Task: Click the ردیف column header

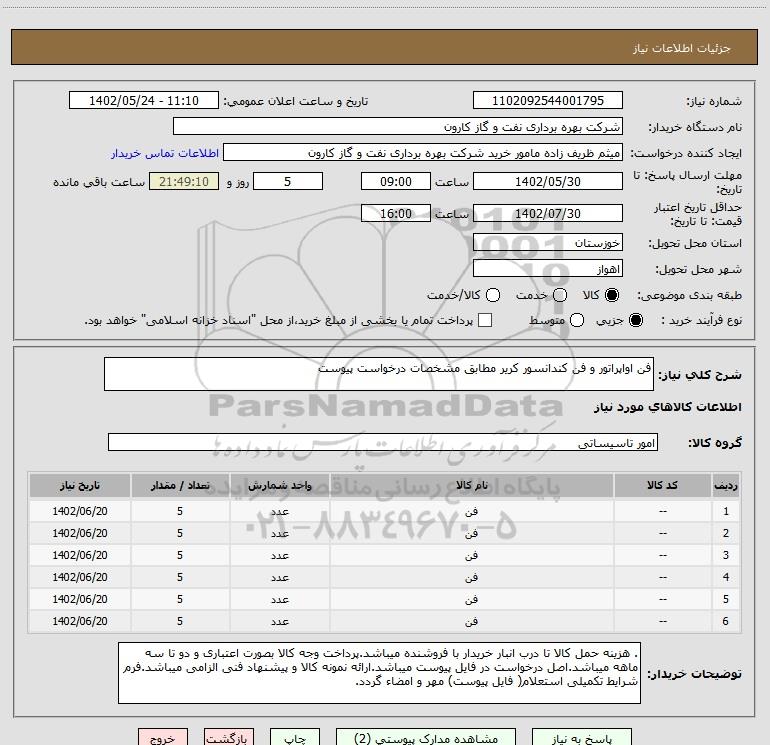Action: (x=726, y=485)
